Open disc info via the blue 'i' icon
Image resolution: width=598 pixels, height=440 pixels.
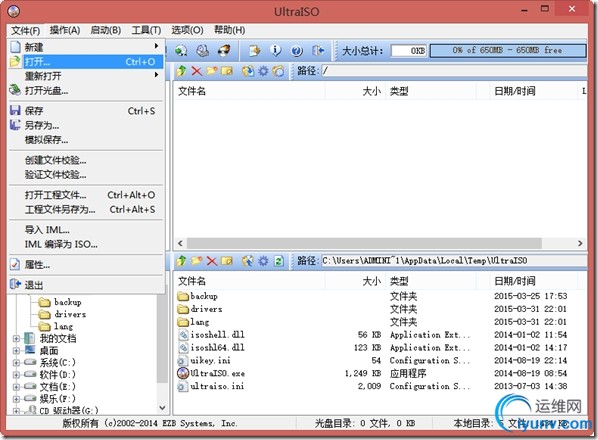tap(276, 50)
